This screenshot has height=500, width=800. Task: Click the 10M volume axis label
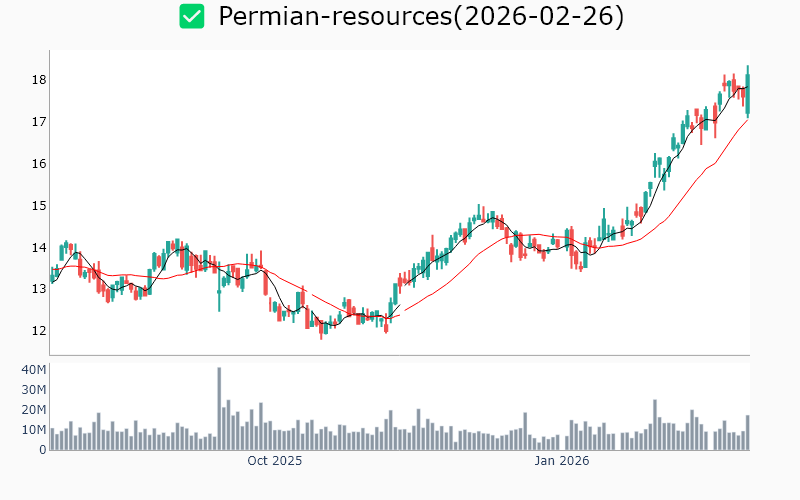click(34, 430)
